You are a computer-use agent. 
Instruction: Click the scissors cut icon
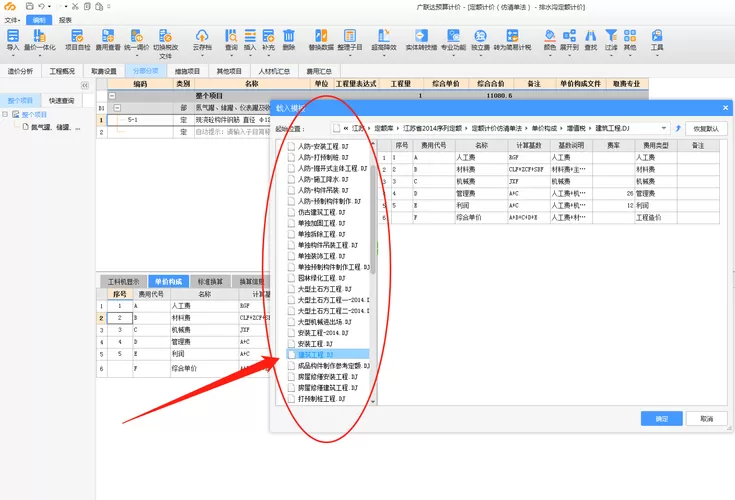(x=75, y=6)
